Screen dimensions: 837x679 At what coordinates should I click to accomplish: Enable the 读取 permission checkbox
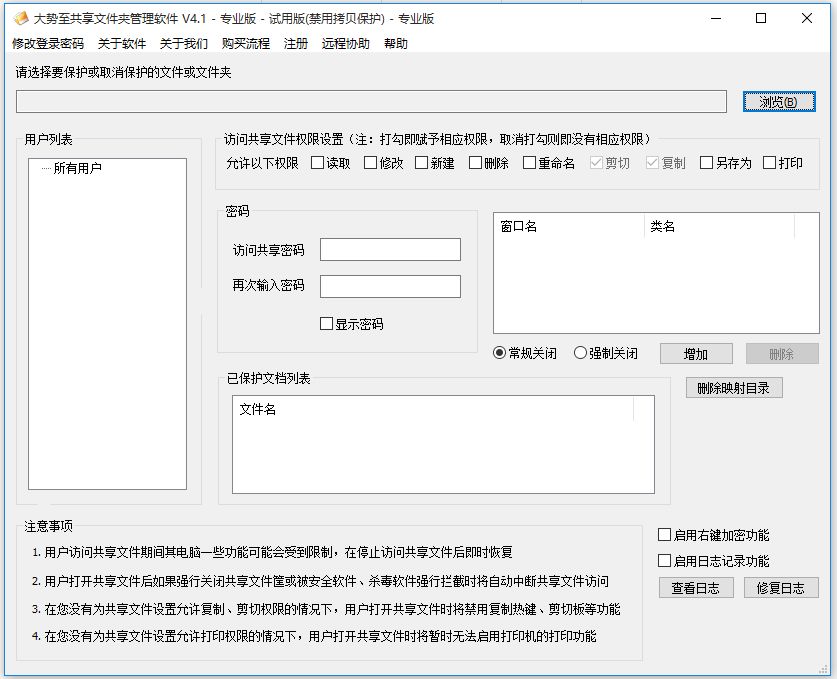pyautogui.click(x=318, y=163)
